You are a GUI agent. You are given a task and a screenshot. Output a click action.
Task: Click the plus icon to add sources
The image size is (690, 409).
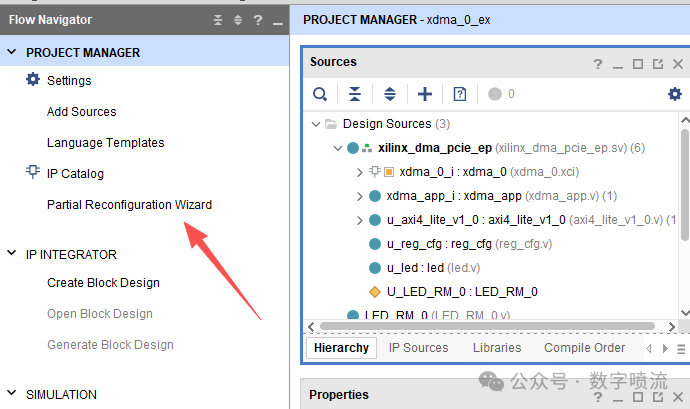(425, 94)
